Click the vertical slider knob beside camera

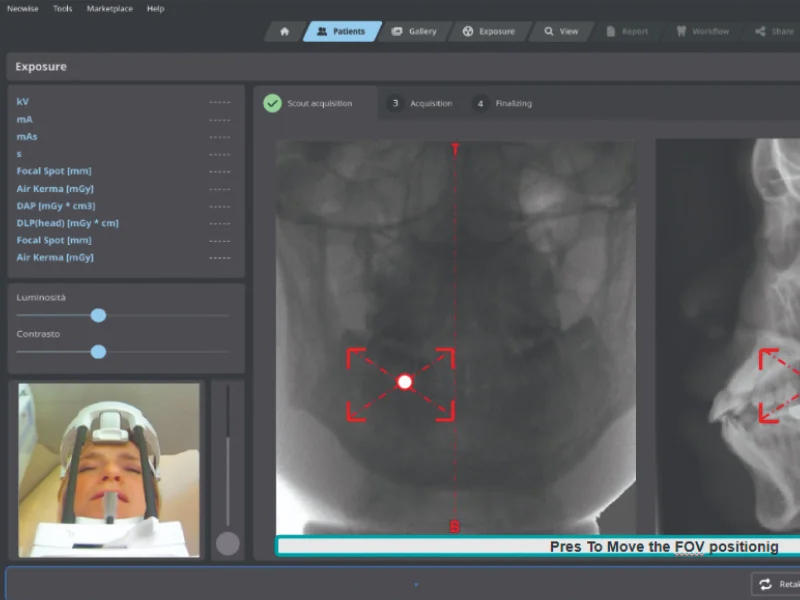[x=228, y=543]
